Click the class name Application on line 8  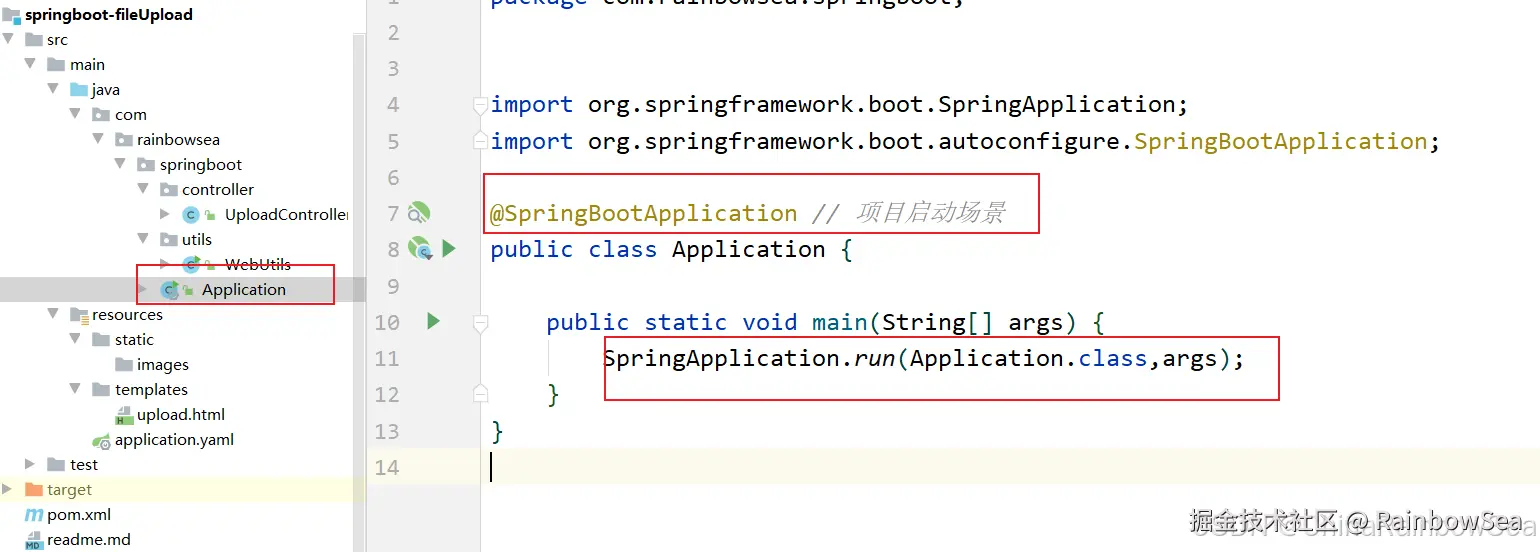point(749,249)
